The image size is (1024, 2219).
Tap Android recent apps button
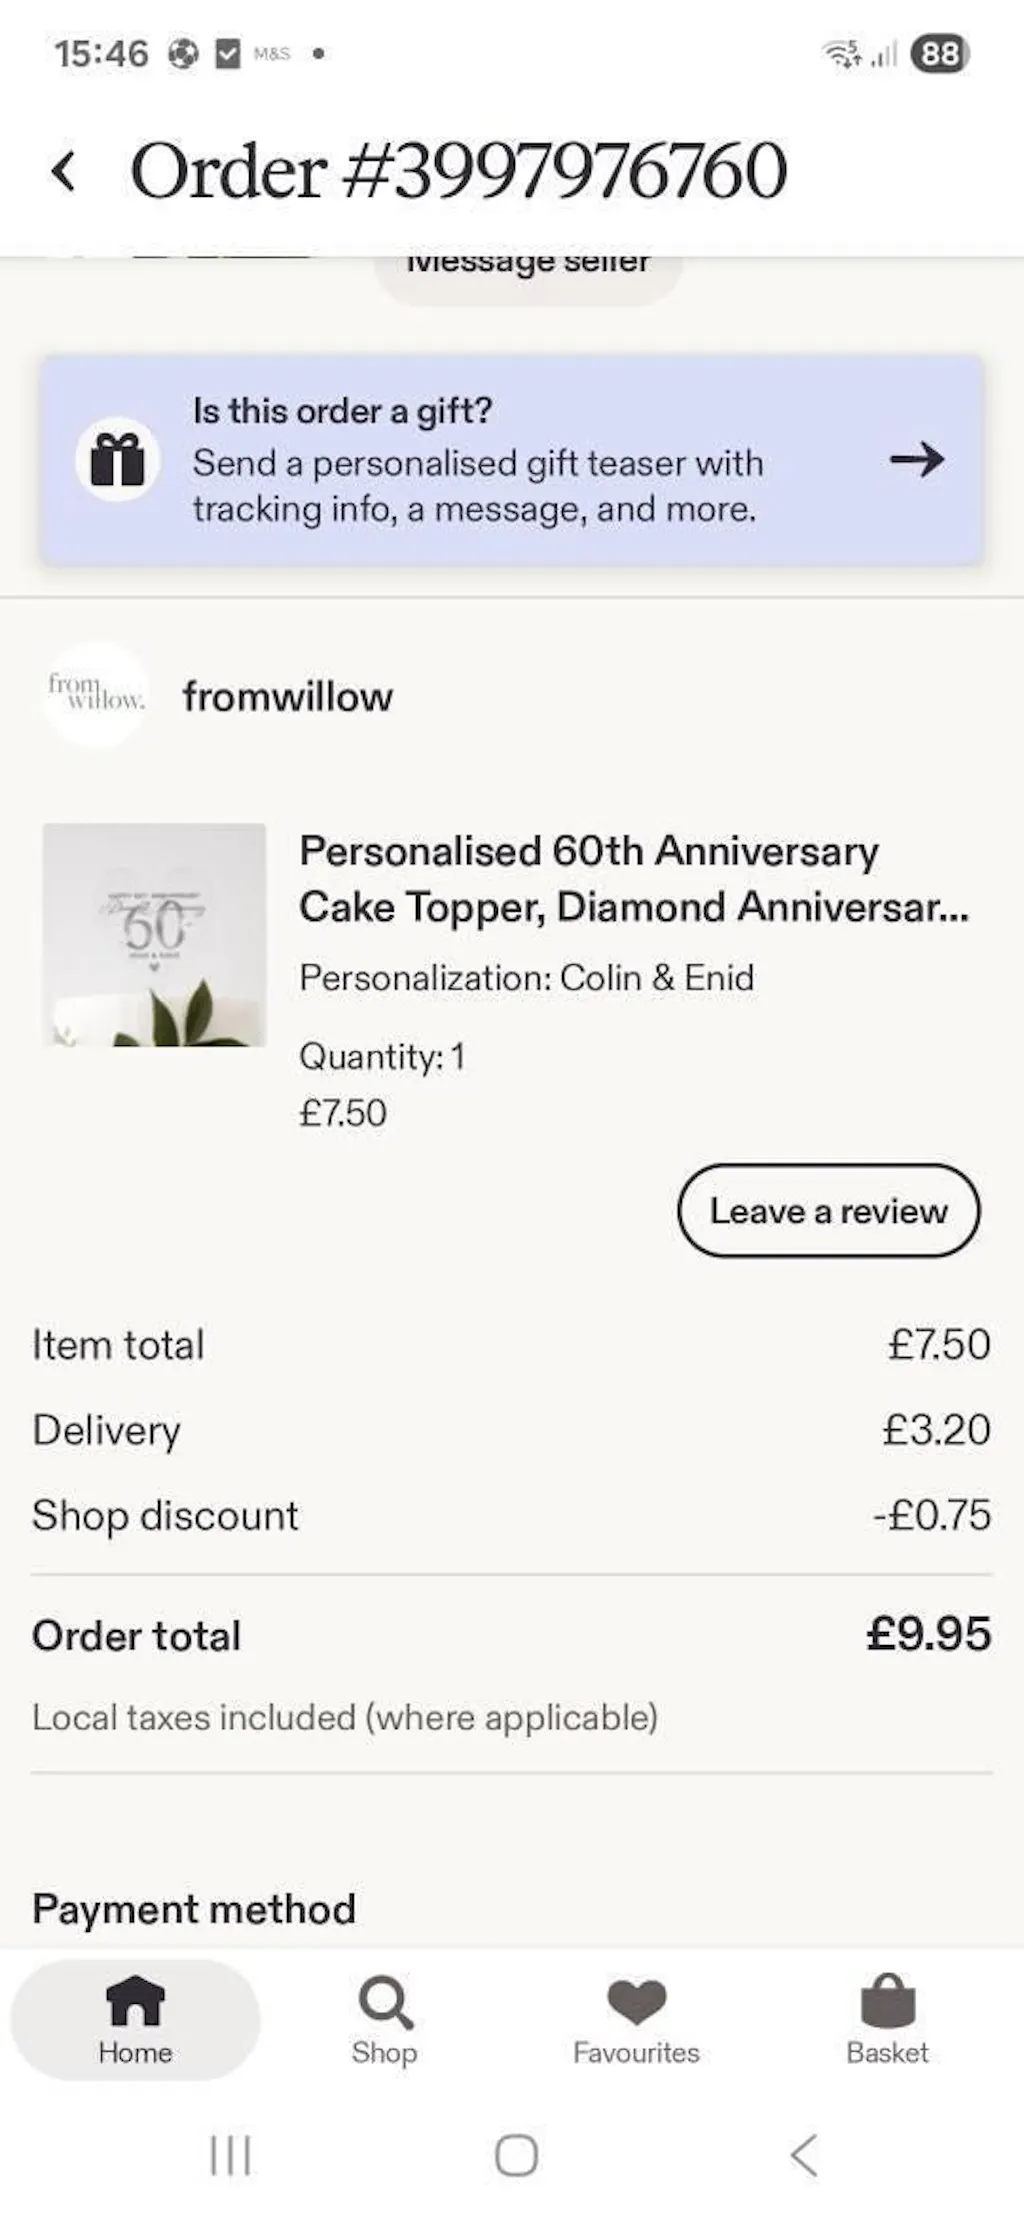coord(230,2155)
